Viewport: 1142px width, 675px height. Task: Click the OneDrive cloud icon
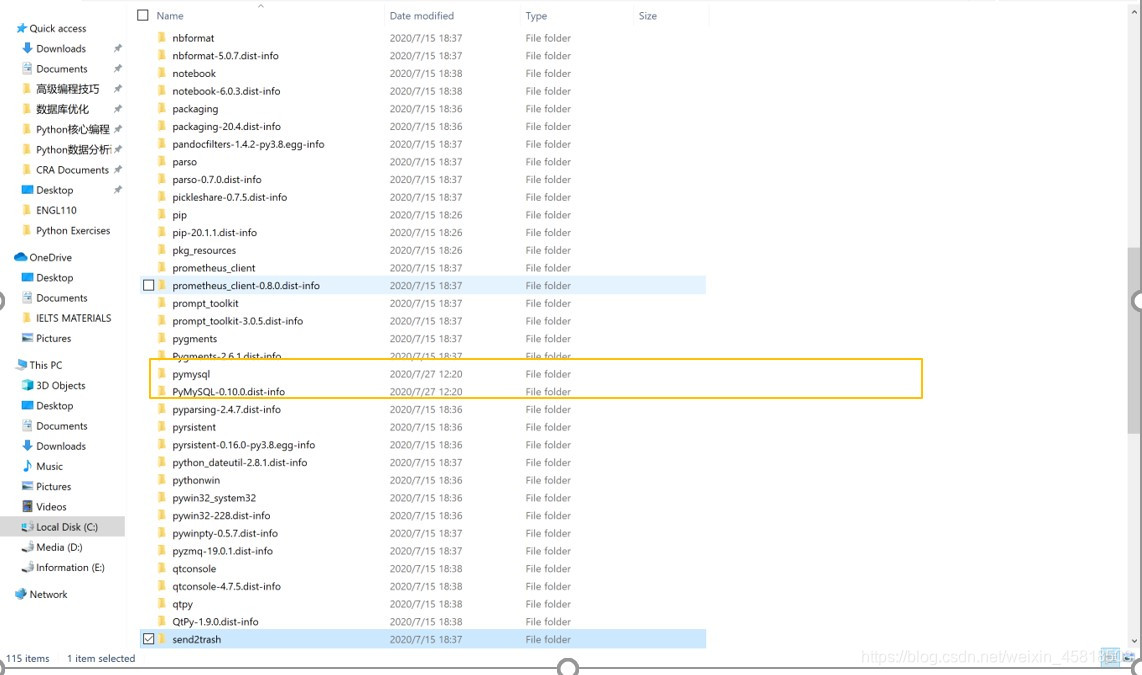coord(20,257)
